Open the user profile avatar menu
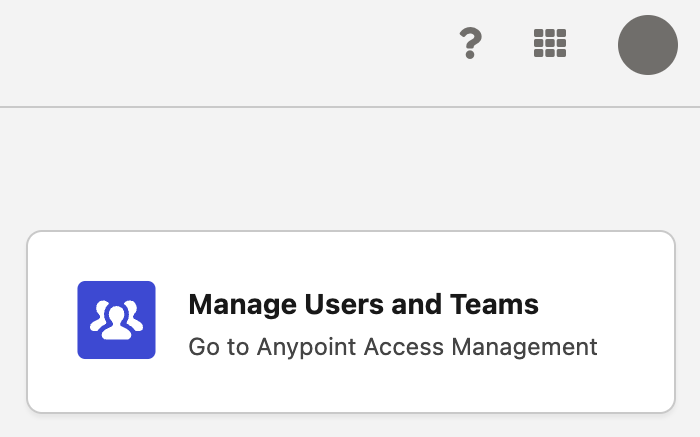Viewport: 700px width, 437px height. pyautogui.click(x=647, y=45)
